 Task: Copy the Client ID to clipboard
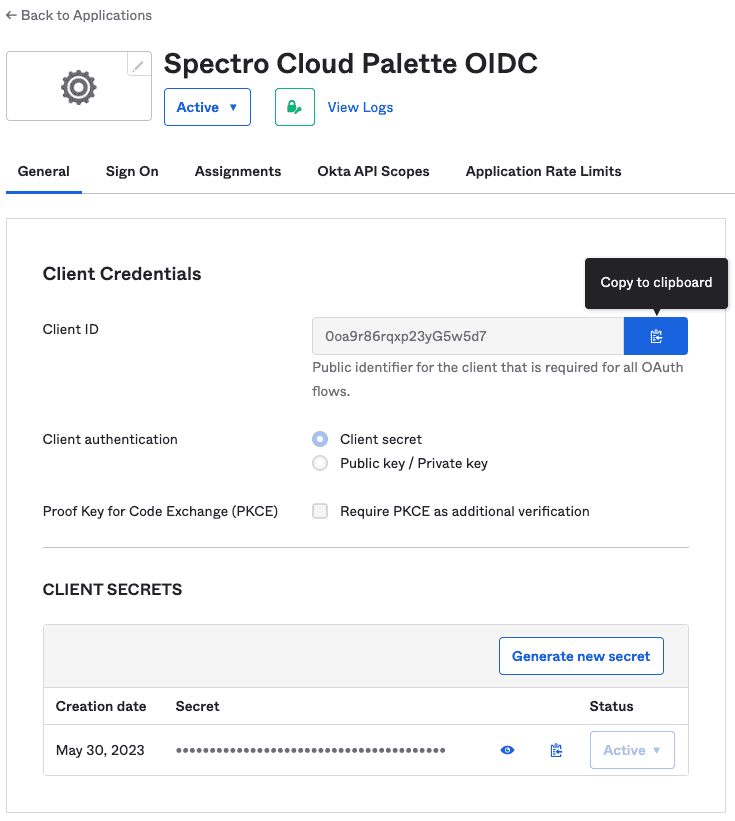click(655, 336)
